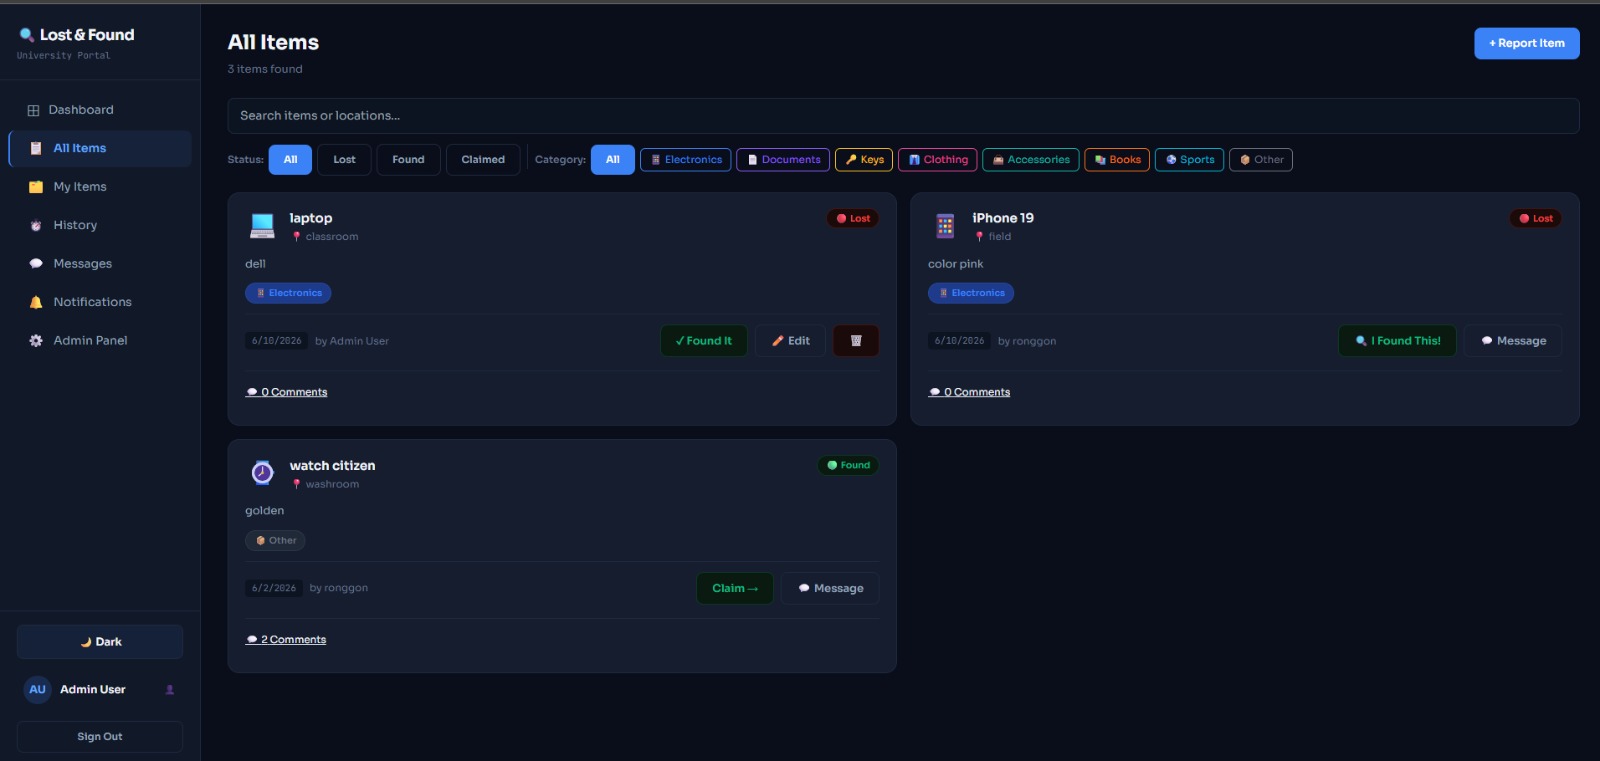Click the Admin Panel gear icon
The height and width of the screenshot is (761, 1600).
[36, 341]
